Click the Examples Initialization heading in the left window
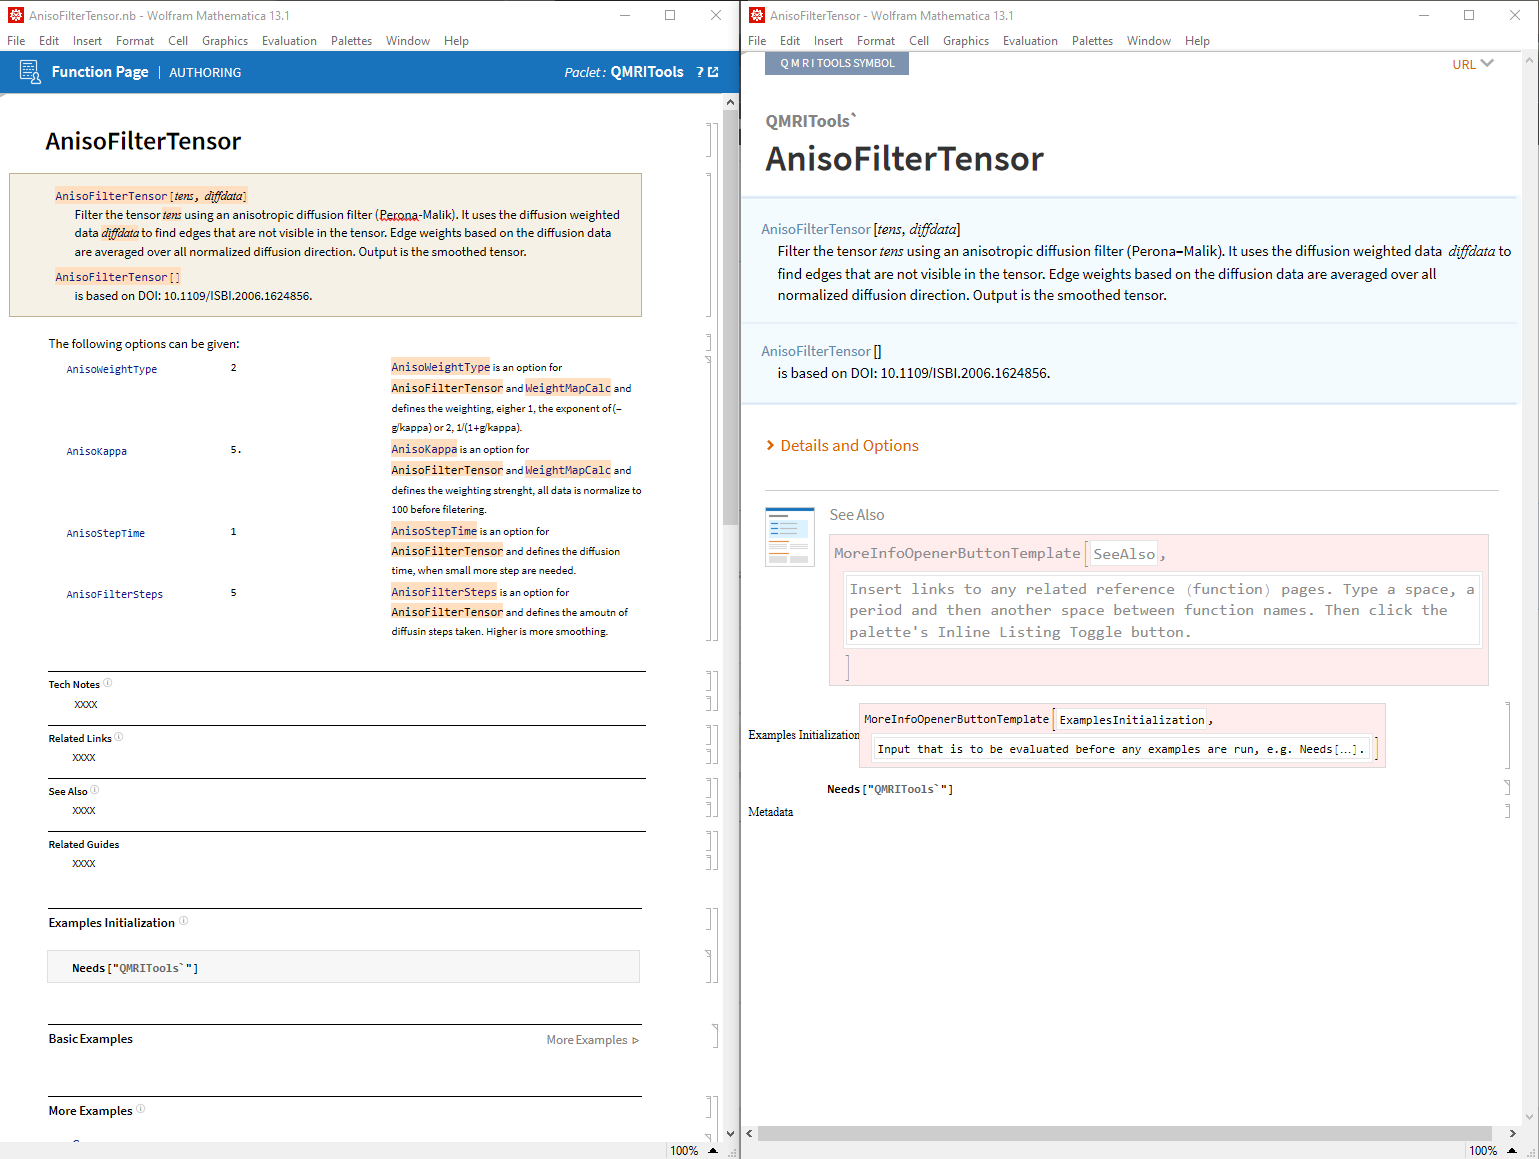1539x1159 pixels. (112, 923)
